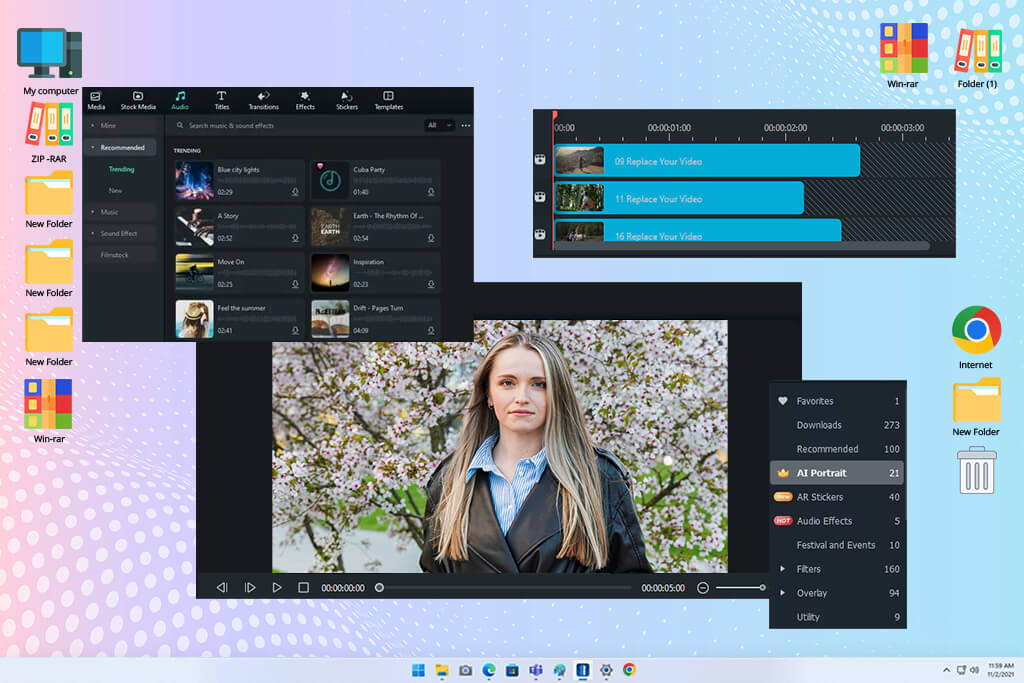This screenshot has width=1024, height=683.
Task: Launch Microsoft Edge from taskbar
Action: [488, 670]
